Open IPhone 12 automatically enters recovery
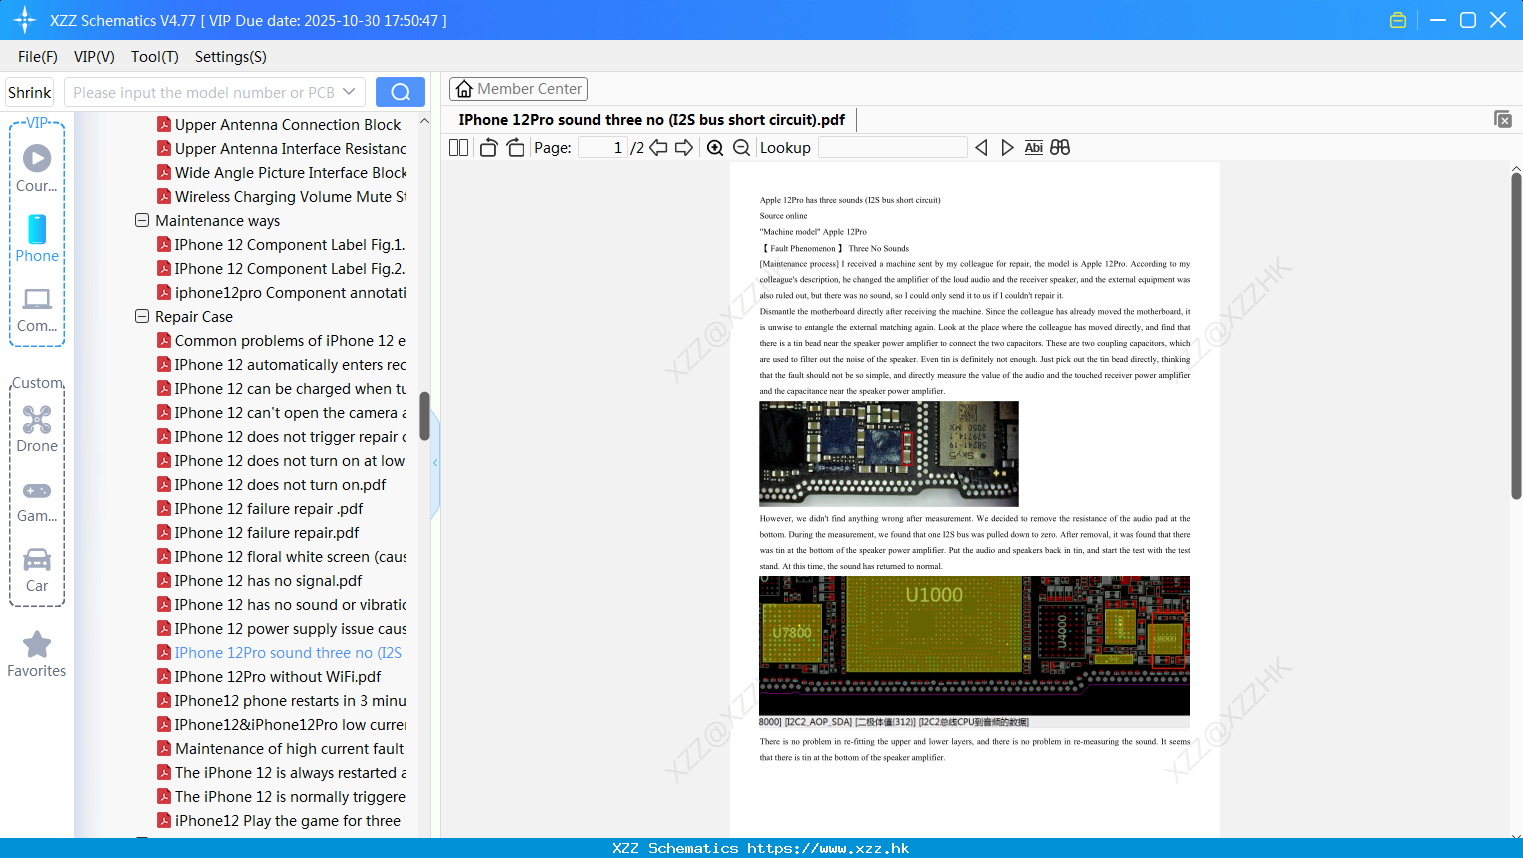The width and height of the screenshot is (1523, 858). point(282,364)
